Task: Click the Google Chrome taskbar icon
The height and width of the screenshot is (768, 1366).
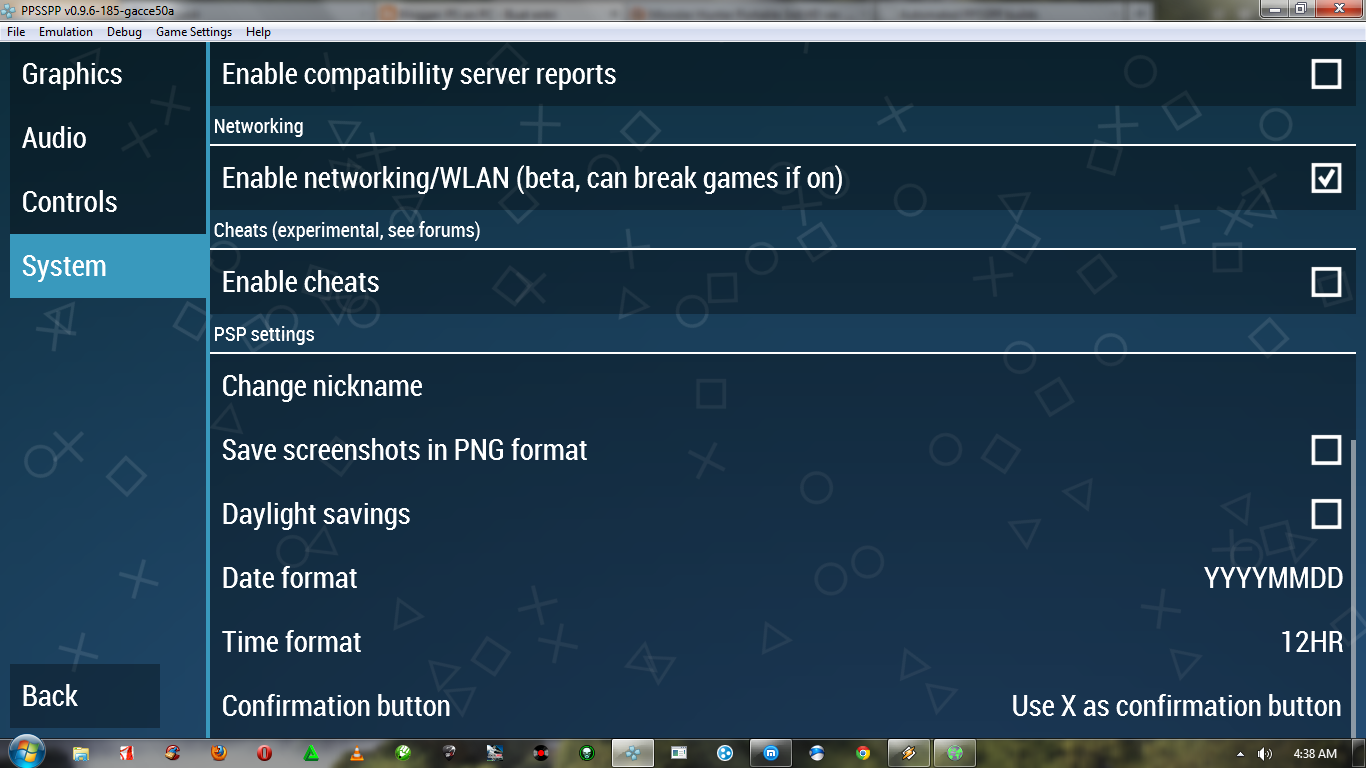Action: (x=863, y=753)
